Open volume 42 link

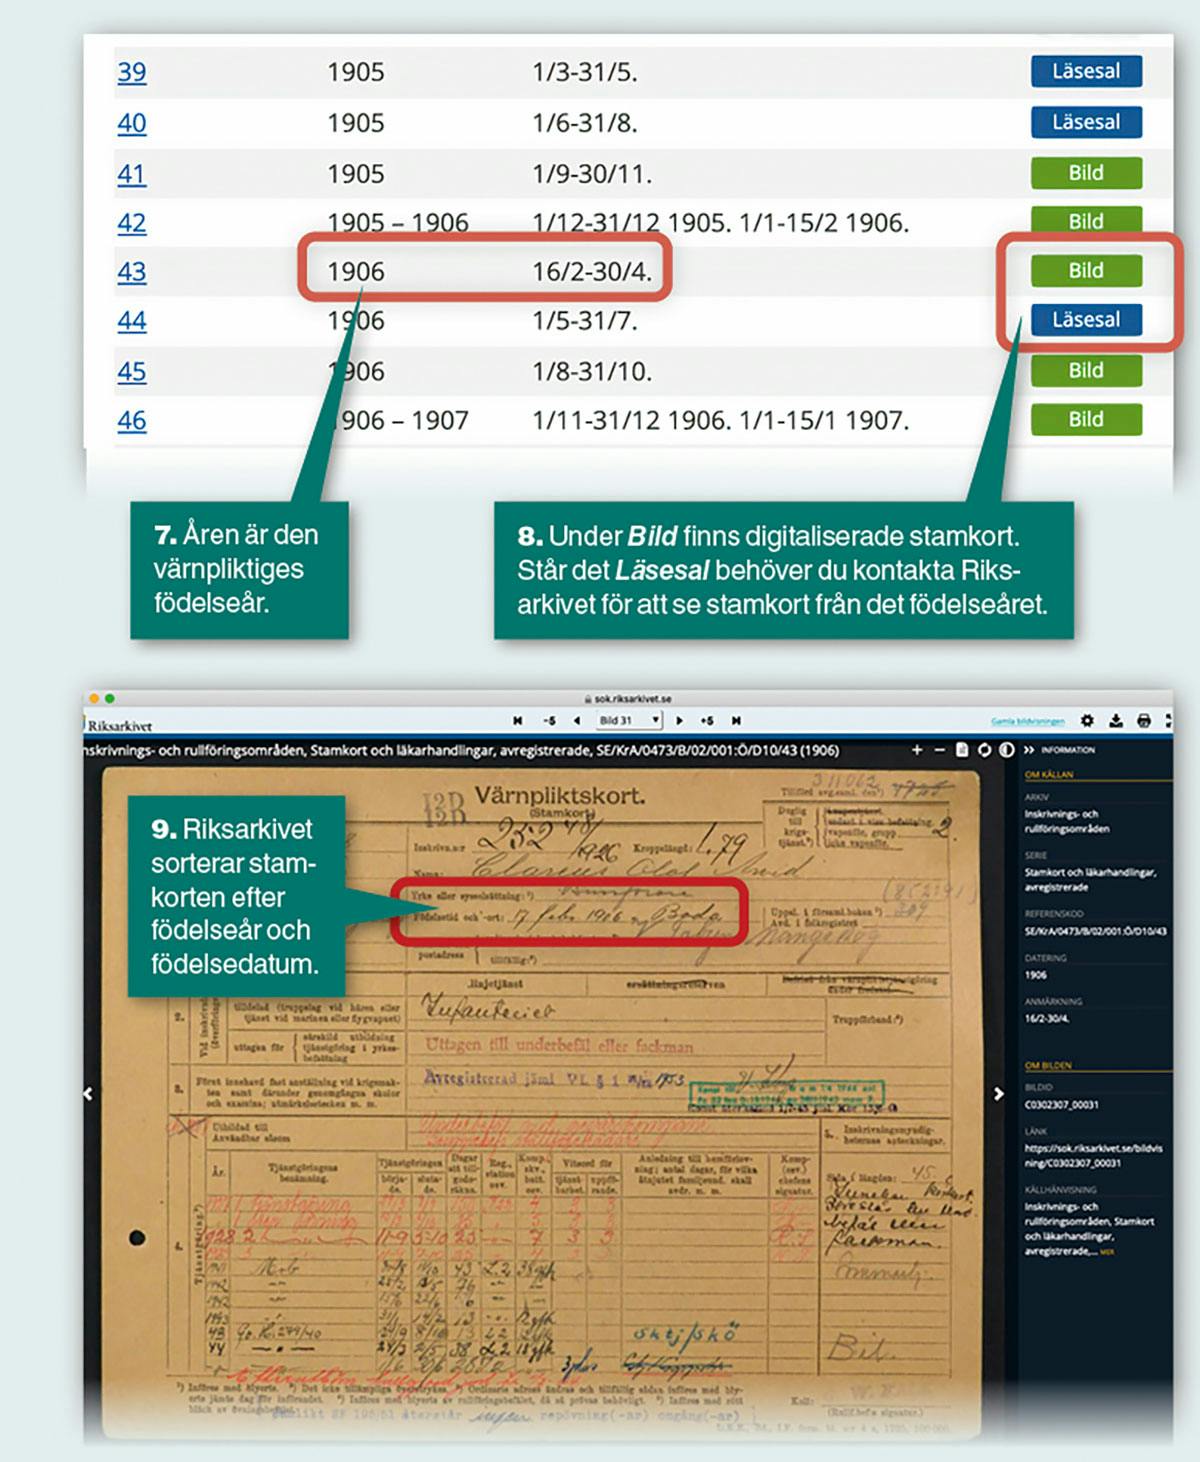(131, 223)
